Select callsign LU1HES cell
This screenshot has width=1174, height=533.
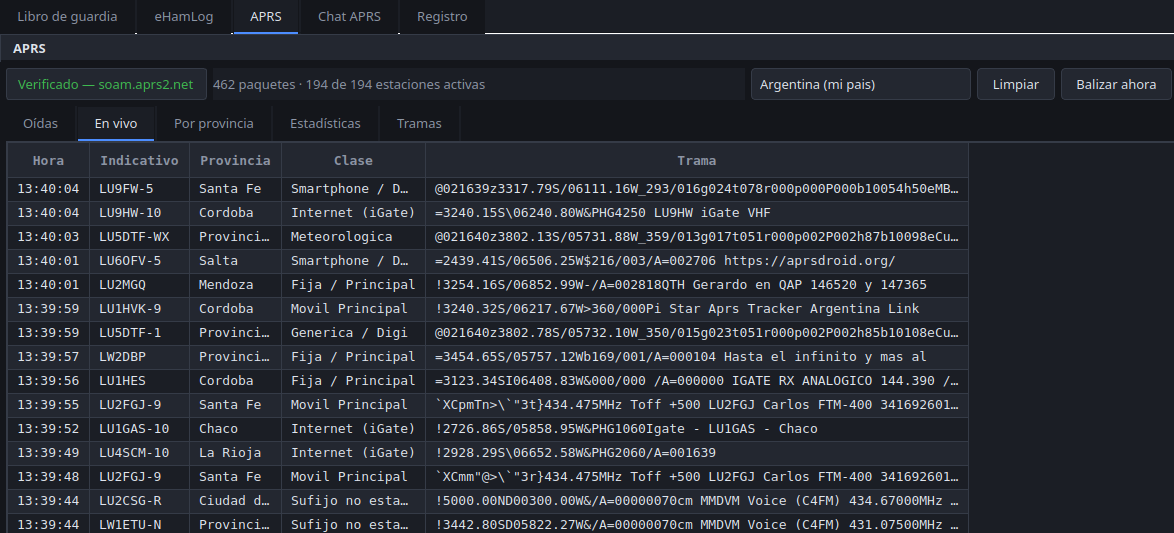pos(139,380)
